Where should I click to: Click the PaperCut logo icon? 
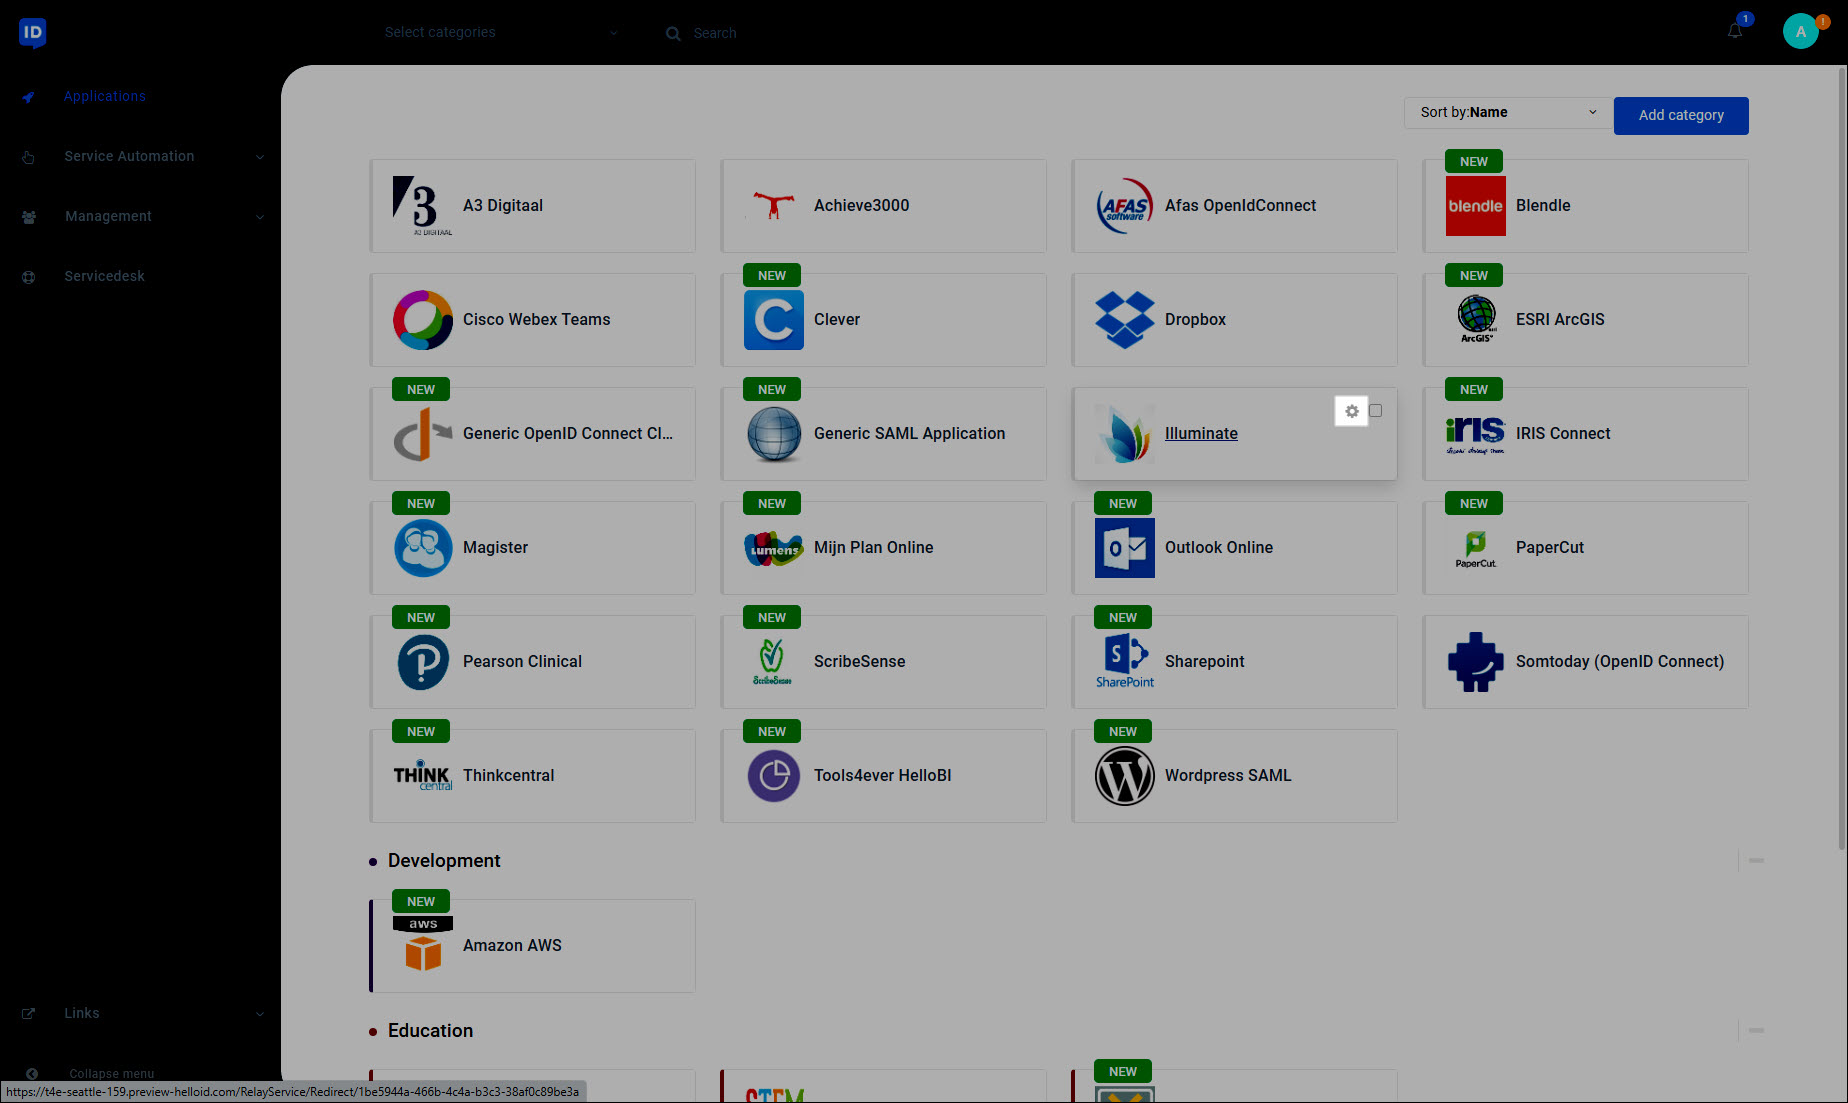[1476, 548]
